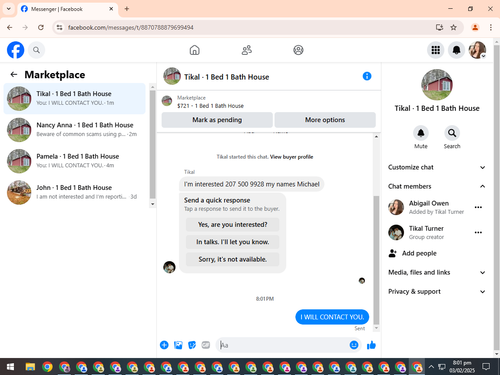Show hidden system tray icons chevron
This screenshot has width=500, height=375.
(431, 367)
